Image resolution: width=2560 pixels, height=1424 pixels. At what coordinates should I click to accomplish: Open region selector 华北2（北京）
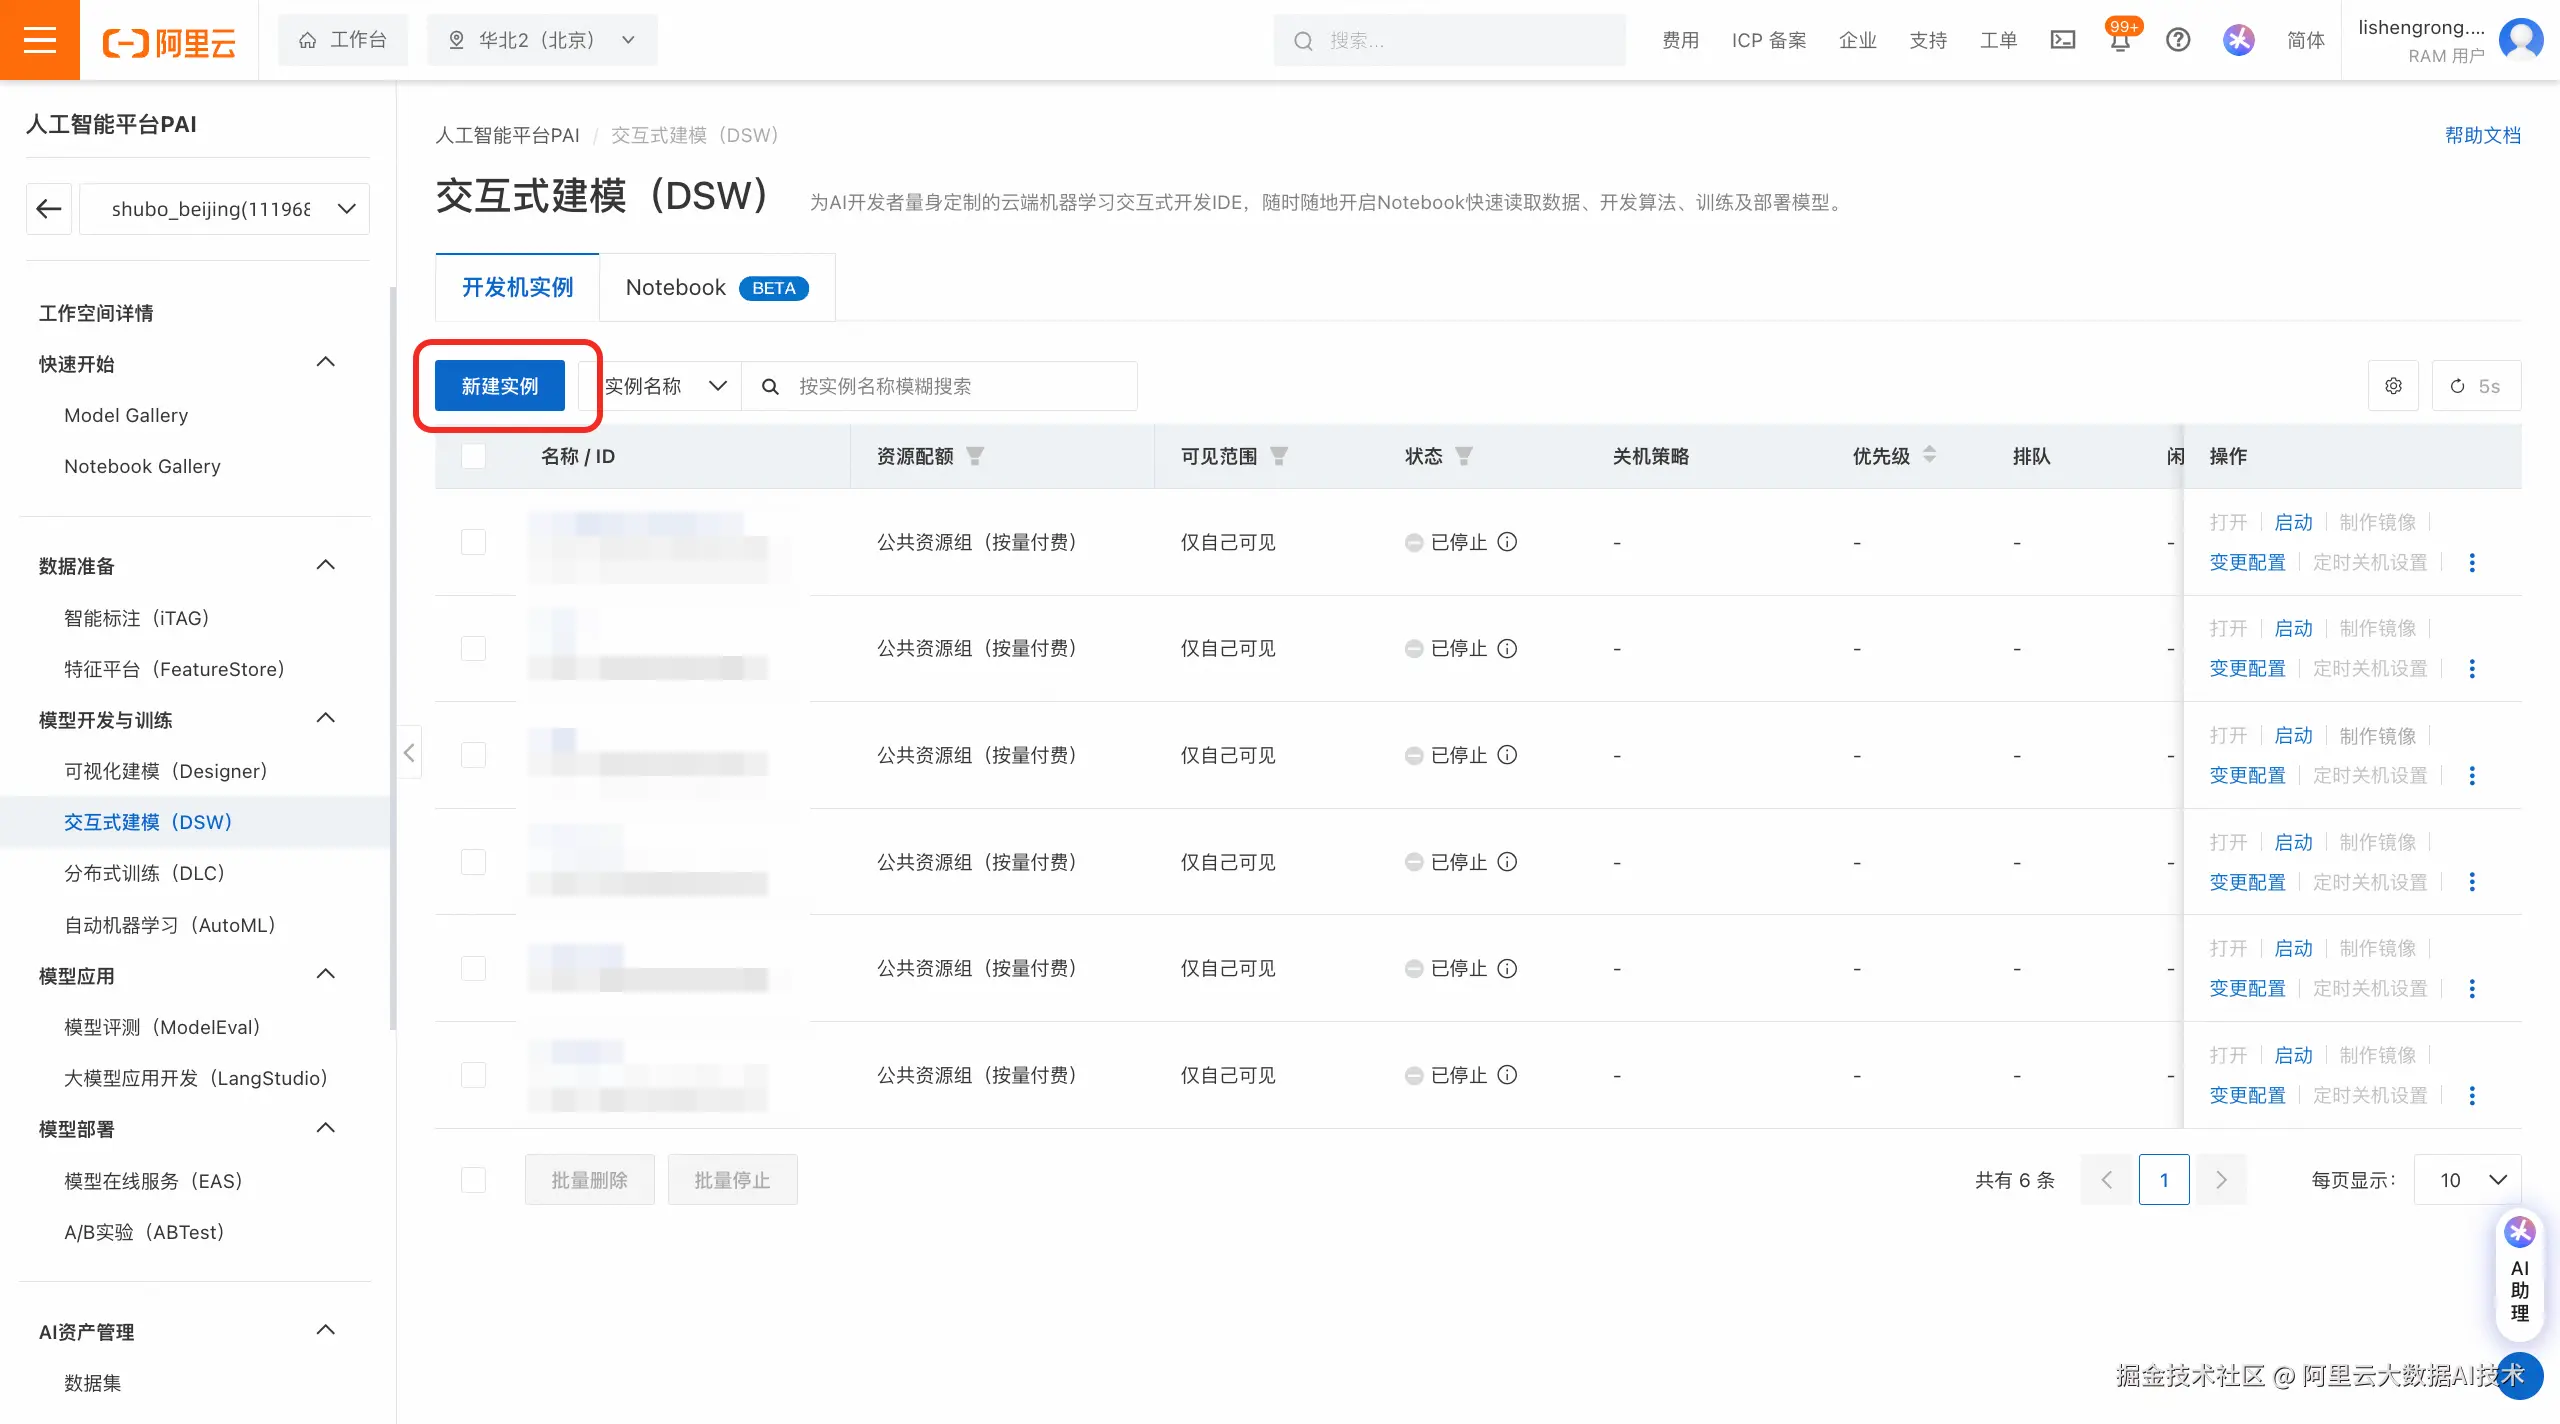(x=542, y=40)
